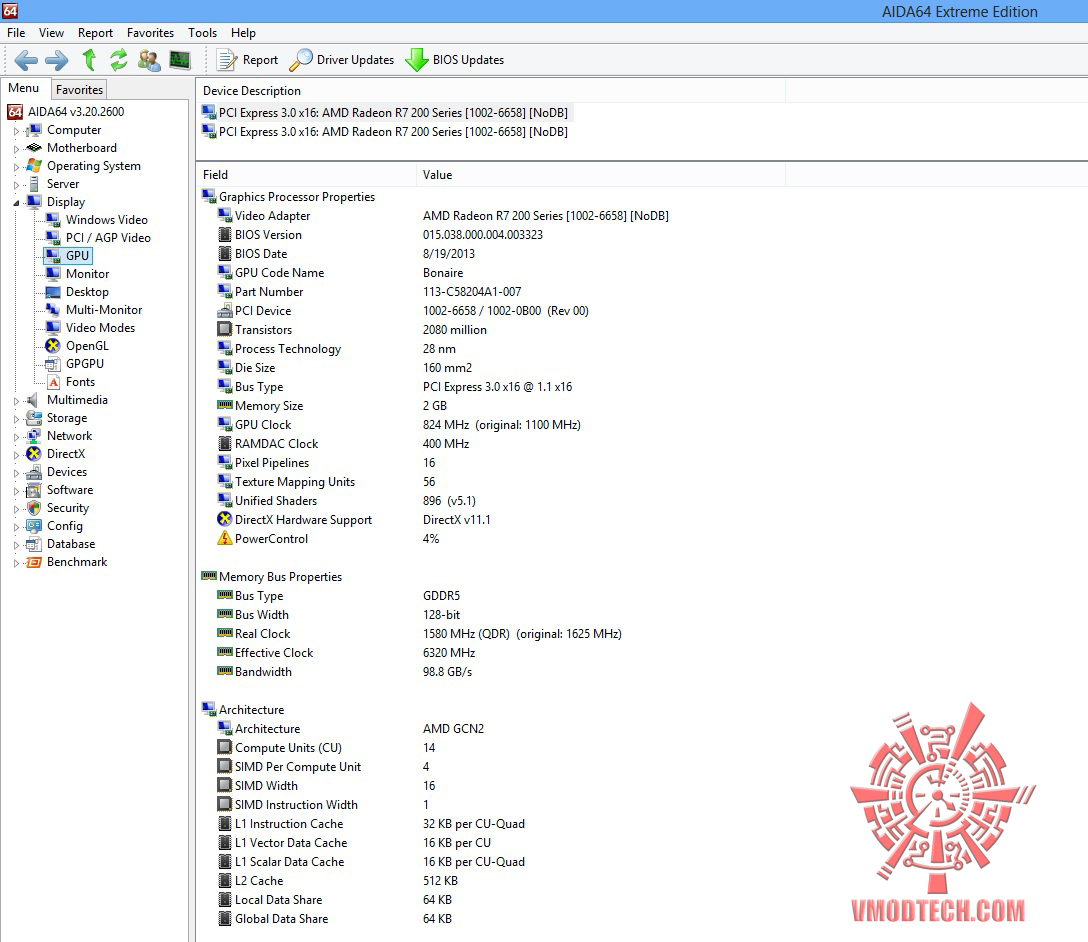Image resolution: width=1088 pixels, height=942 pixels.
Task: Click the Report toolbar button
Action: 247,60
